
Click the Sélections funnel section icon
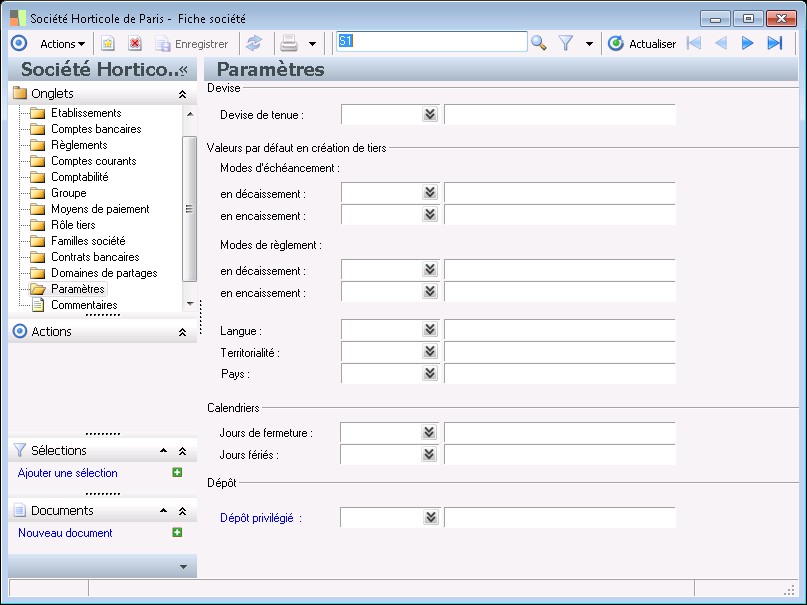tap(20, 451)
